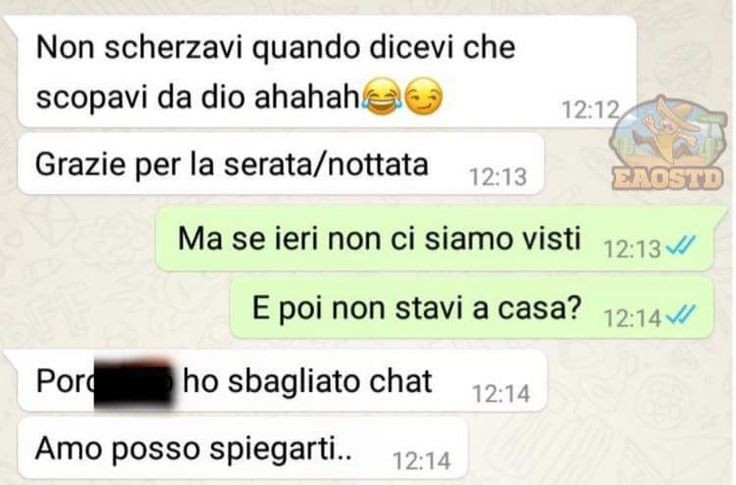The image size is (736, 485).
Task: Click the 12:12 timestamp
Action: tap(590, 111)
